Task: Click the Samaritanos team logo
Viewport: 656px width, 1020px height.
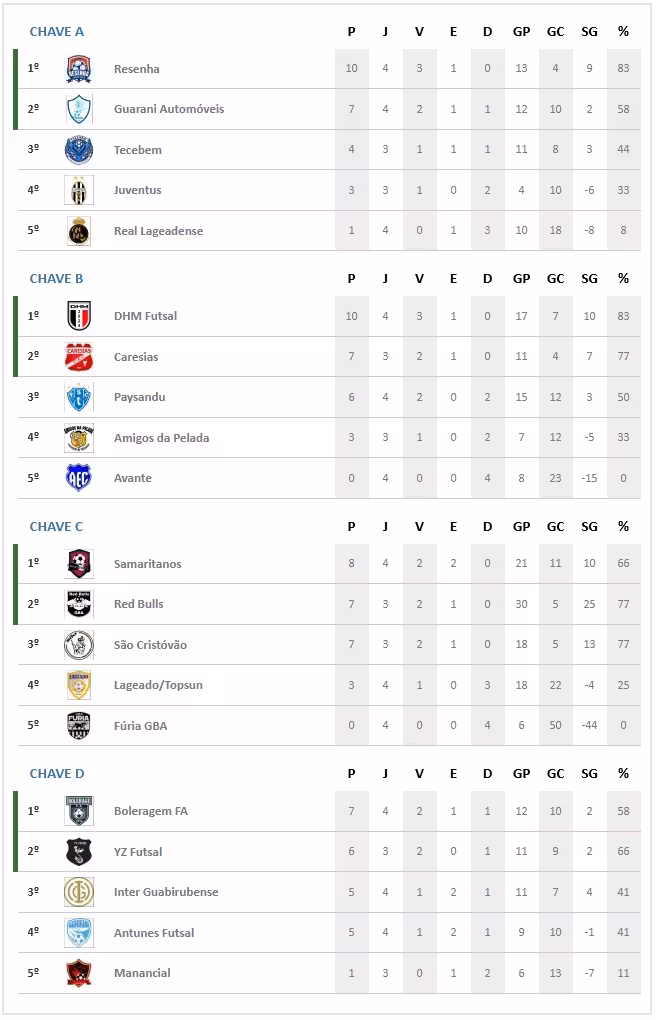Action: [79, 564]
